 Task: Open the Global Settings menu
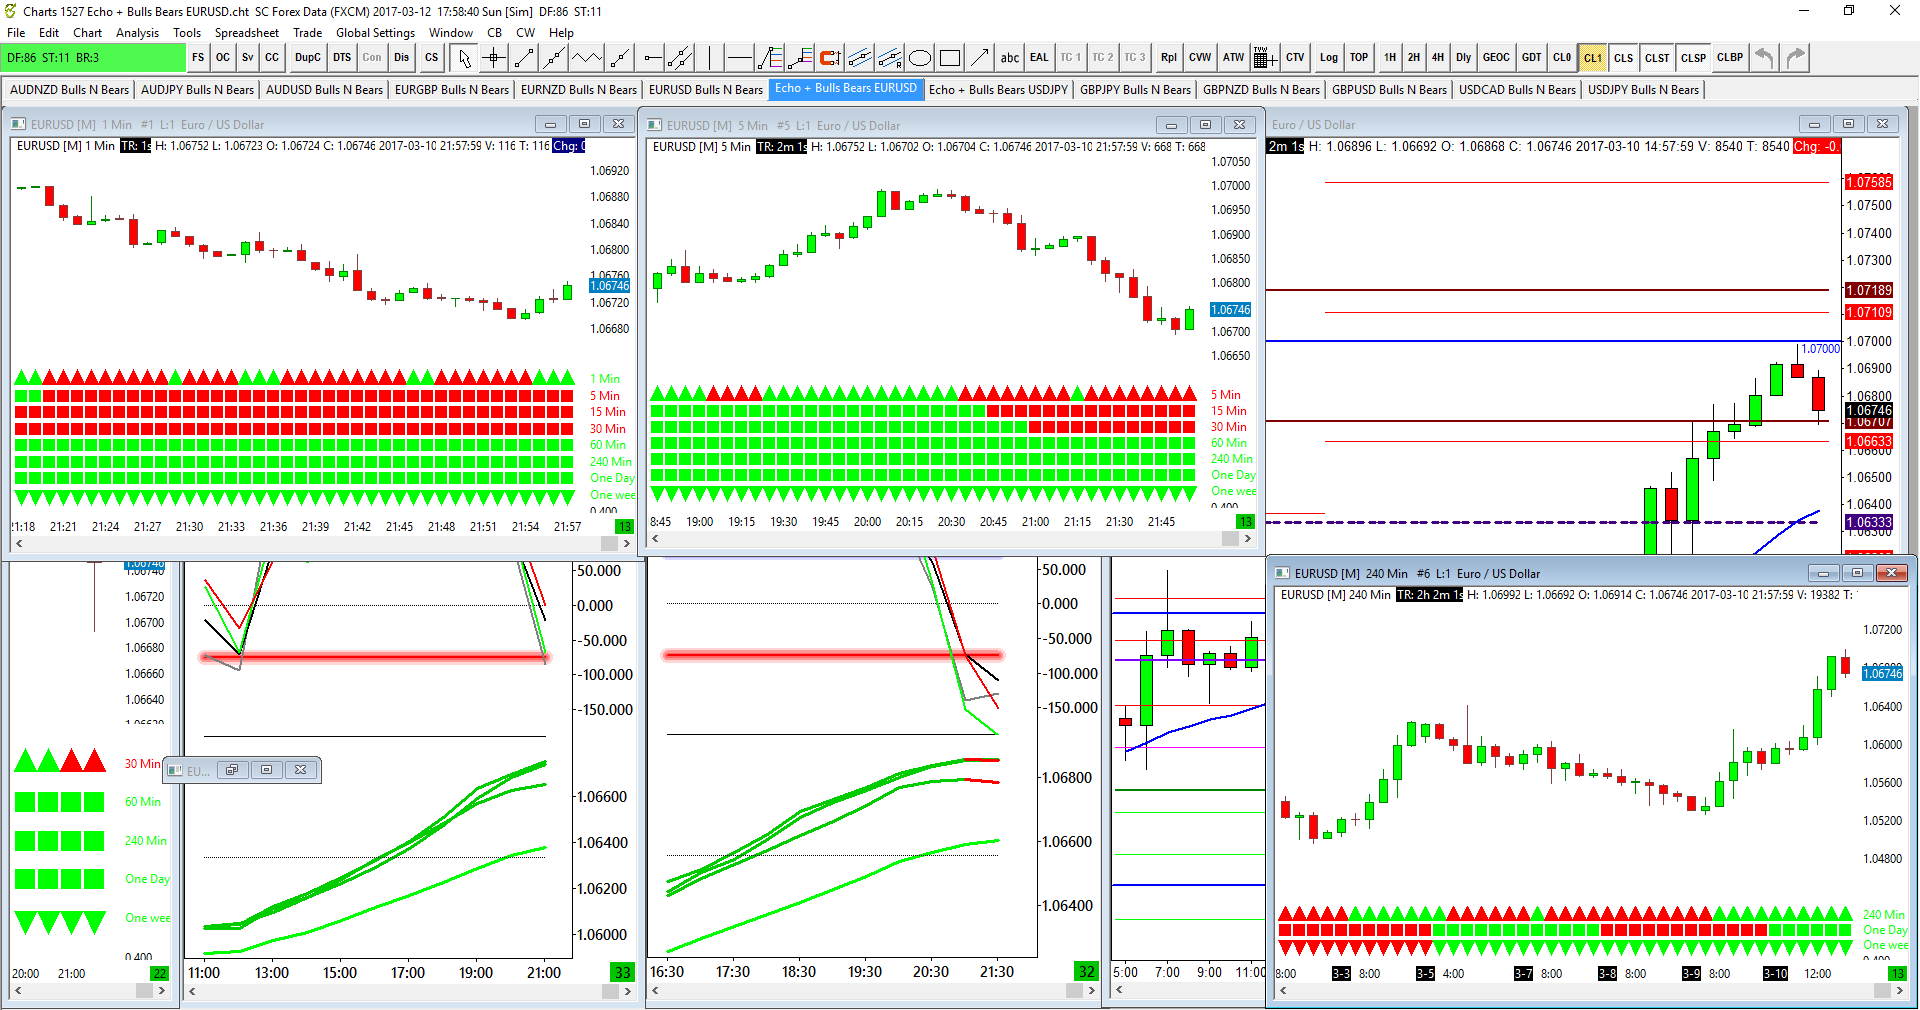(x=375, y=33)
